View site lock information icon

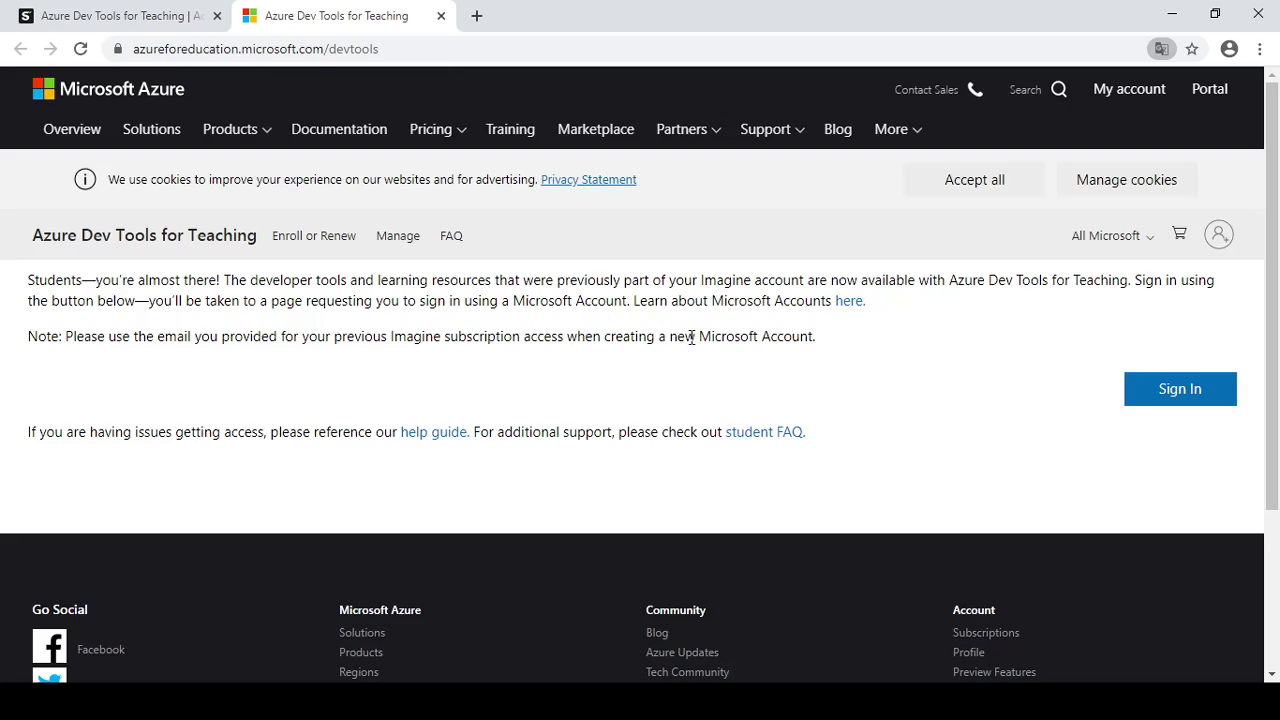(x=118, y=49)
